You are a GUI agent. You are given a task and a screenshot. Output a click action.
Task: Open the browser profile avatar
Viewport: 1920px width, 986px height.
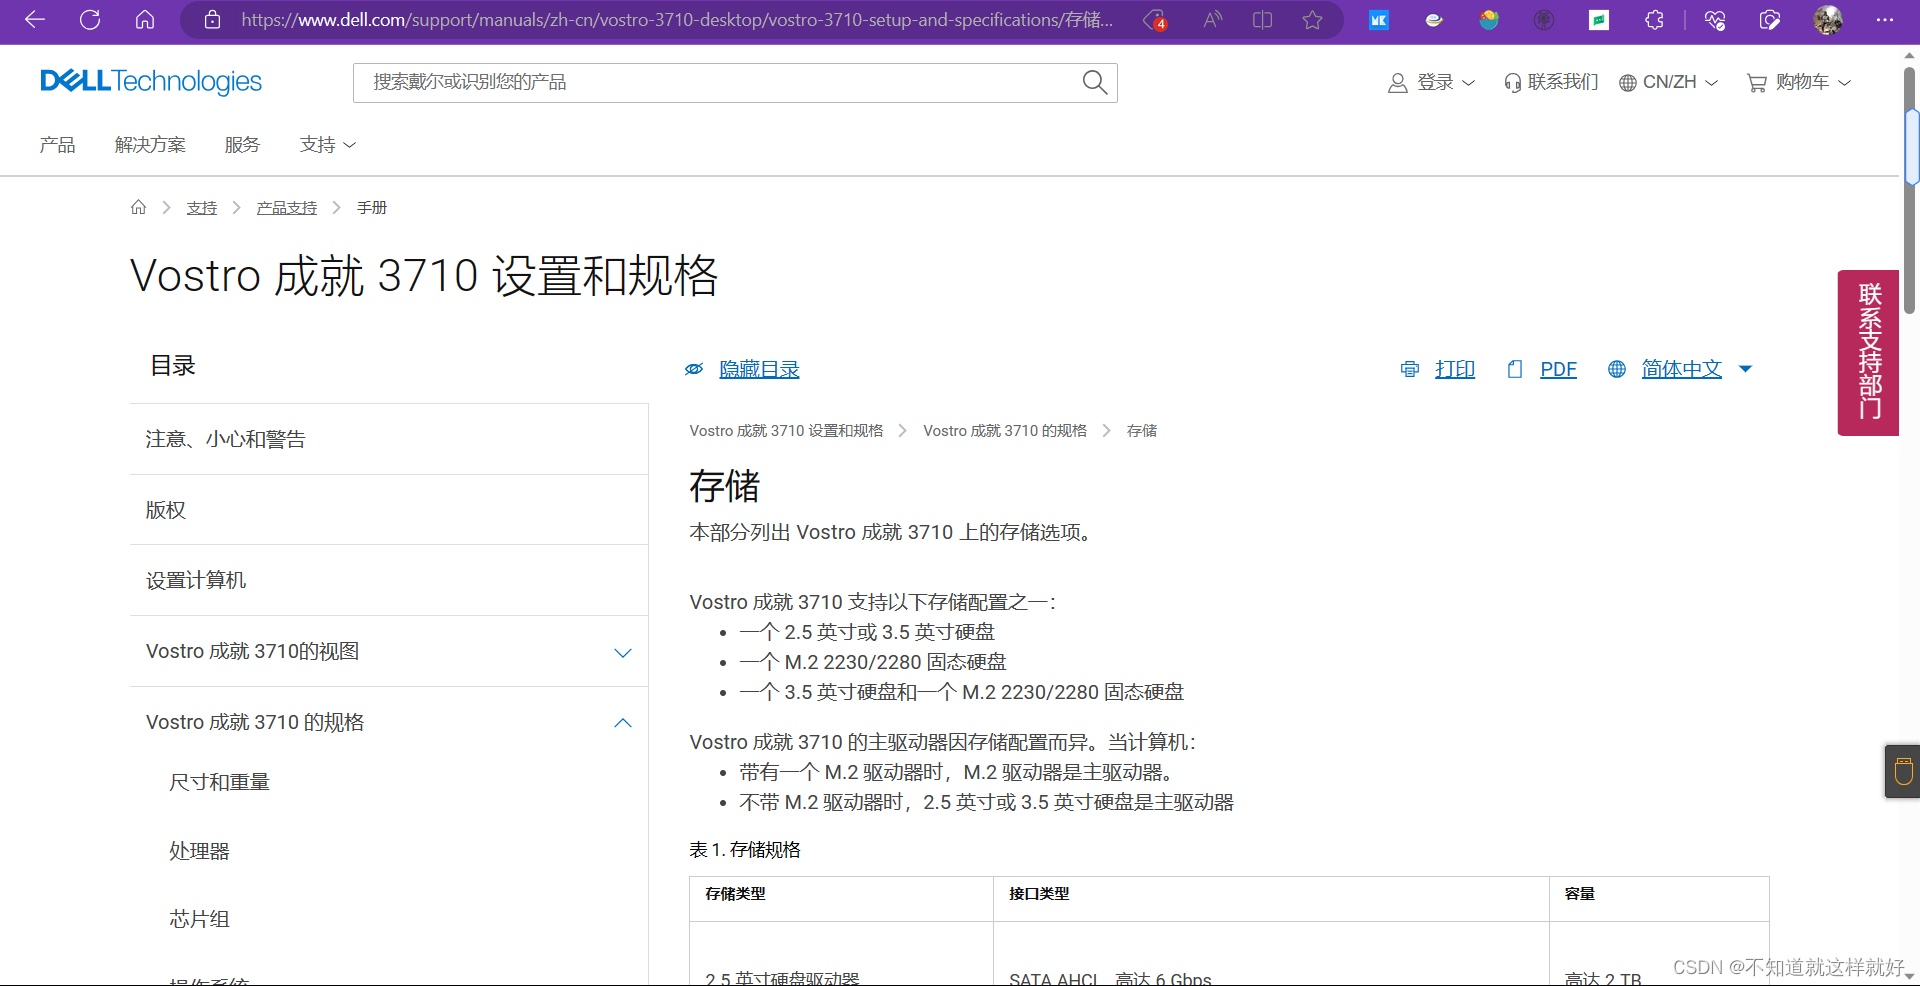[1828, 20]
